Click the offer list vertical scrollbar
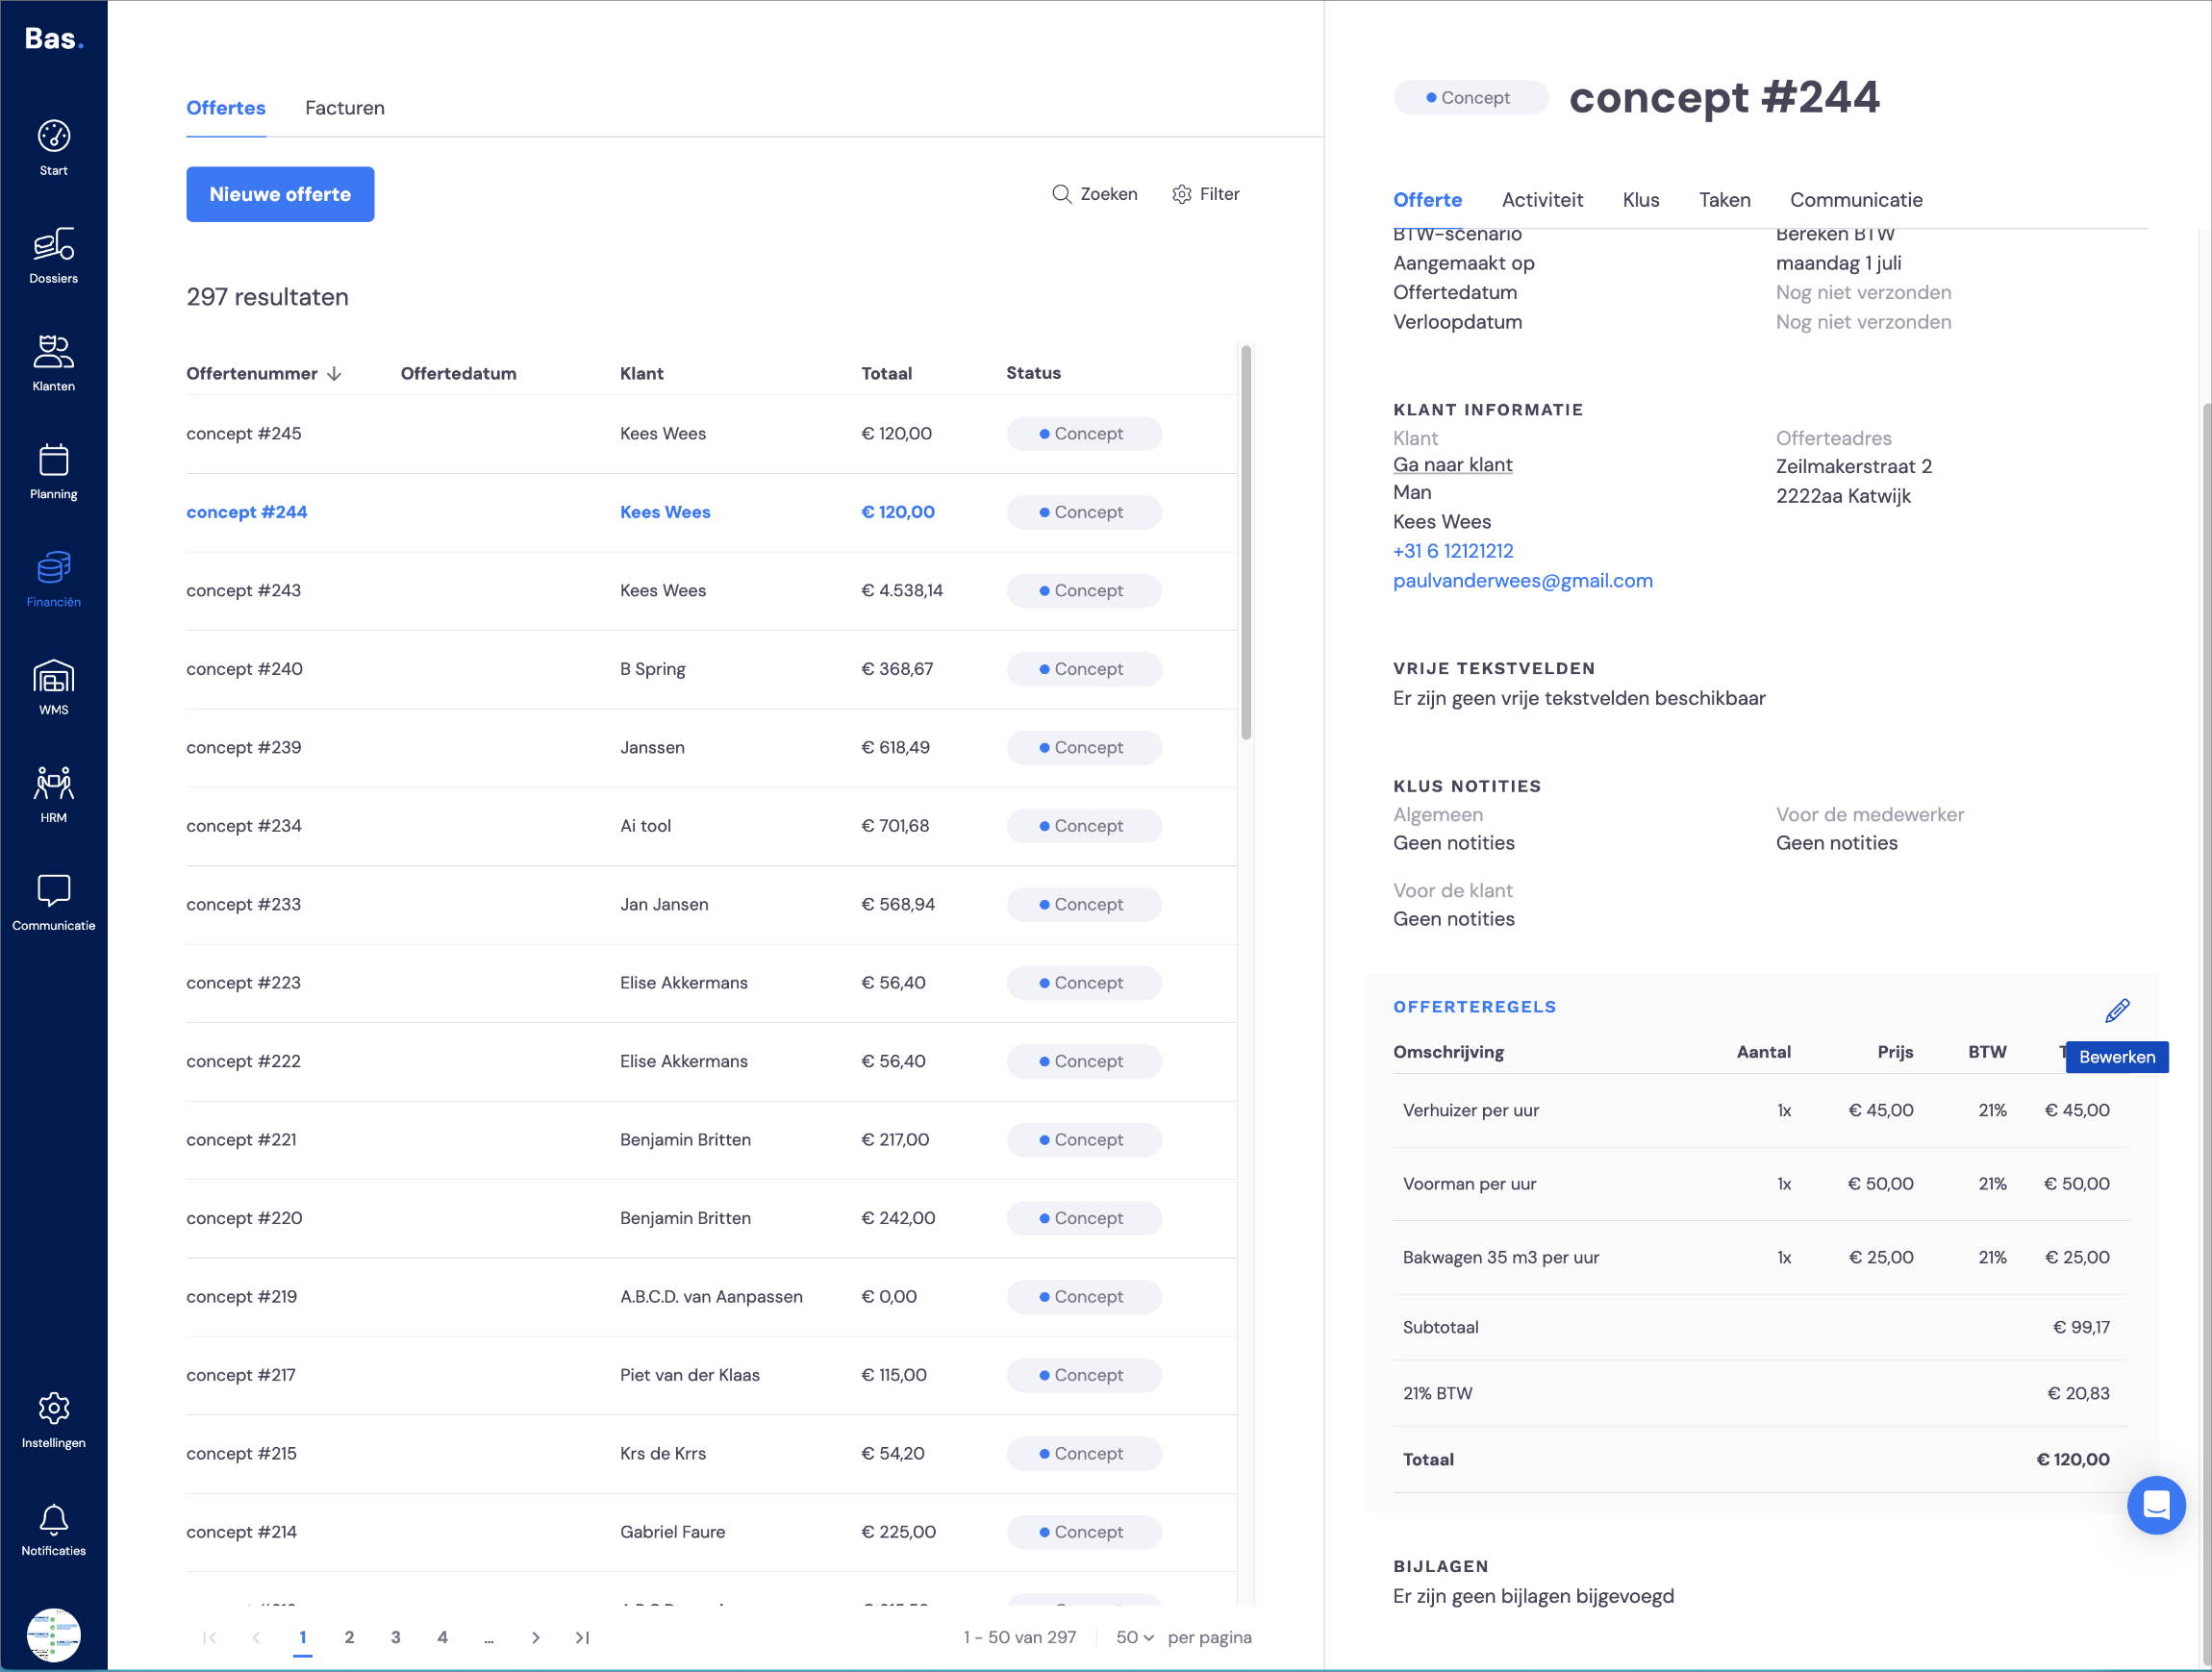2212x1672 pixels. pyautogui.click(x=1246, y=543)
